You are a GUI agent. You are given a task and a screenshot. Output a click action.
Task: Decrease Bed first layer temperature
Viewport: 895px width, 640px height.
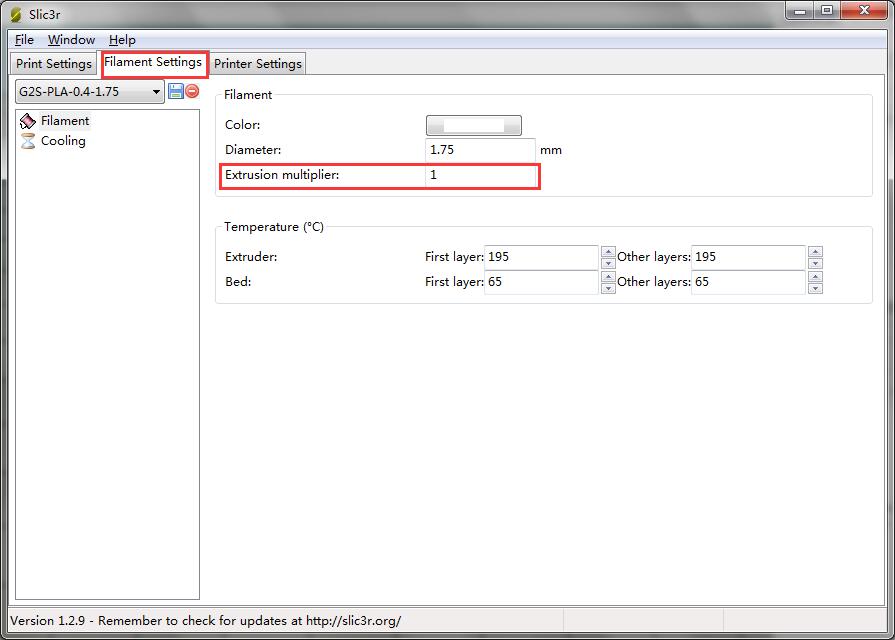click(608, 288)
